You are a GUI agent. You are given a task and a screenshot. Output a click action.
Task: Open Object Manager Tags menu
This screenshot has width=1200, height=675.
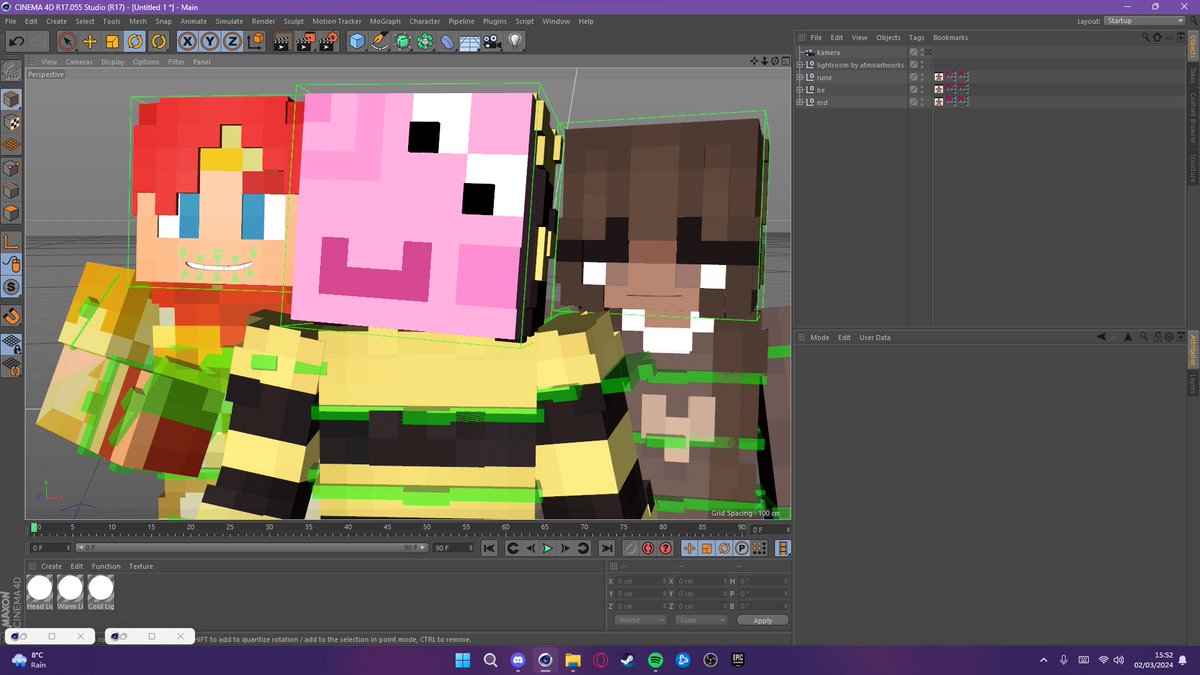click(916, 37)
